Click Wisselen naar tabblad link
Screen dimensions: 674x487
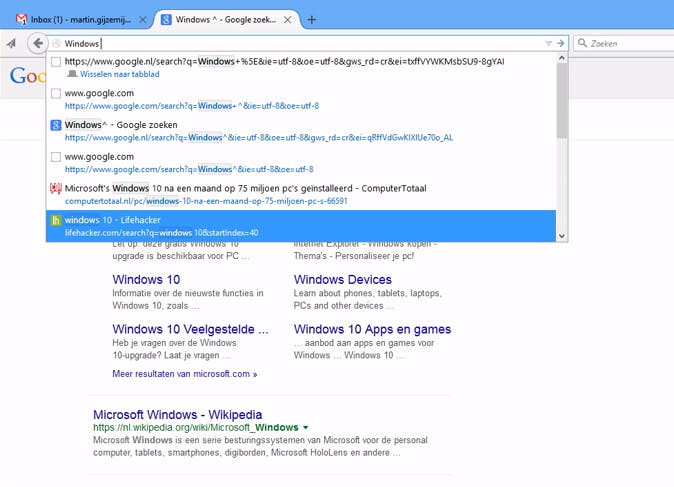pos(119,74)
